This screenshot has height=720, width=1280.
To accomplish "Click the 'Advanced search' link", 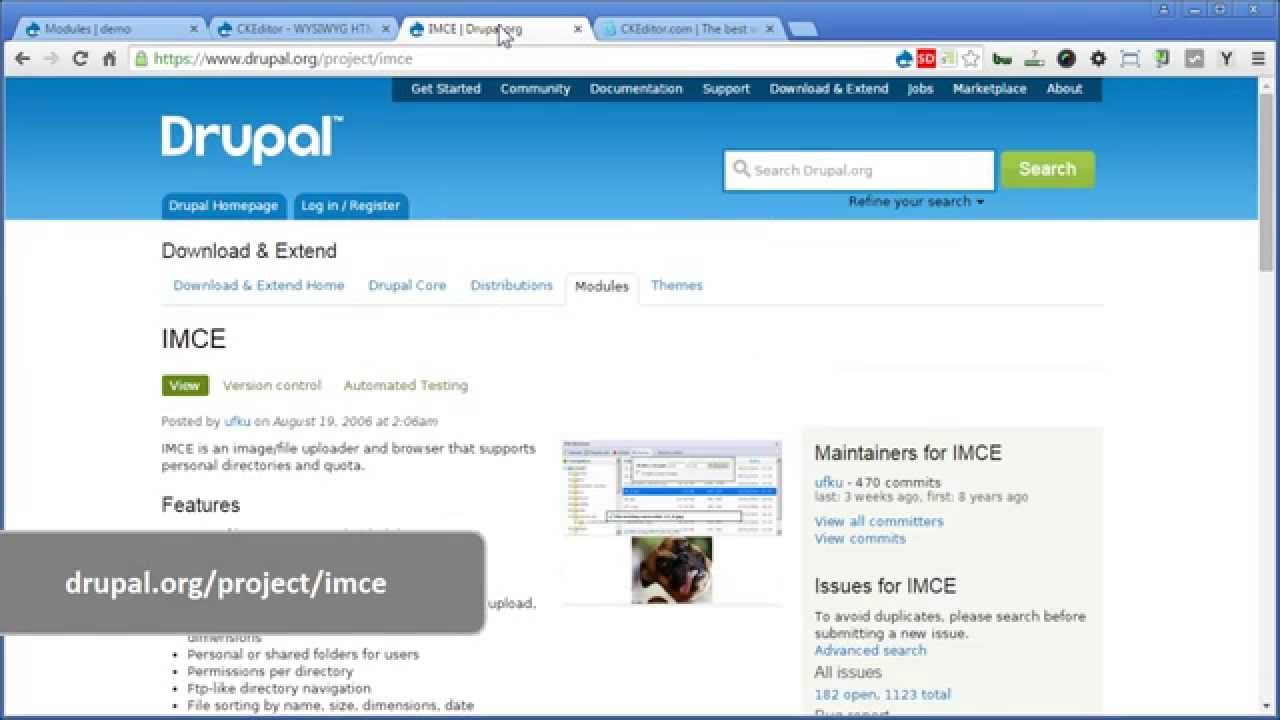I will click(870, 650).
